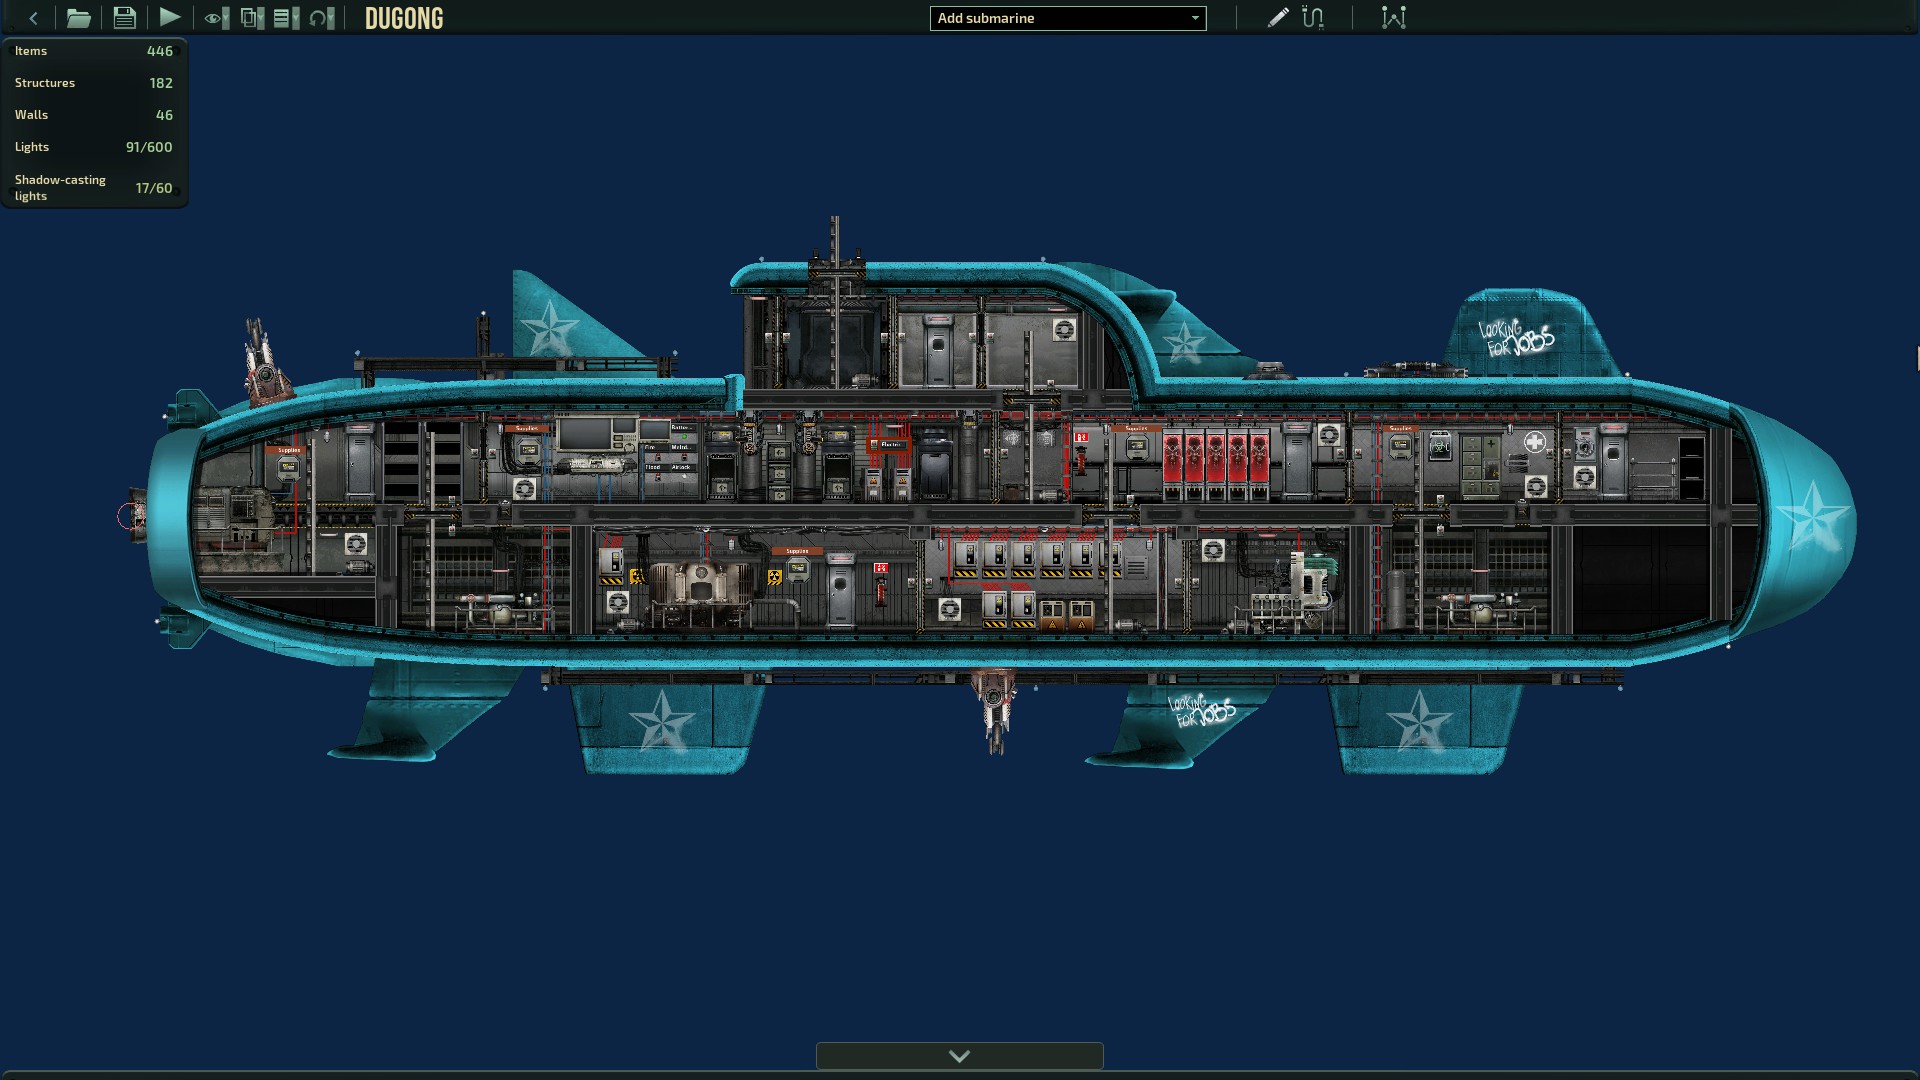
Task: Start test run with the play icon
Action: pos(169,17)
